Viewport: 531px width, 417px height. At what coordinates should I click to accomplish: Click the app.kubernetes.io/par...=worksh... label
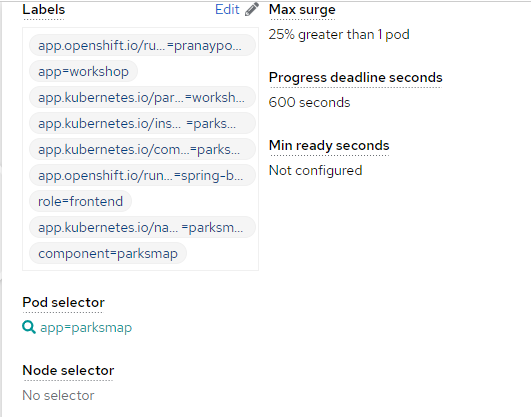[x=142, y=98]
